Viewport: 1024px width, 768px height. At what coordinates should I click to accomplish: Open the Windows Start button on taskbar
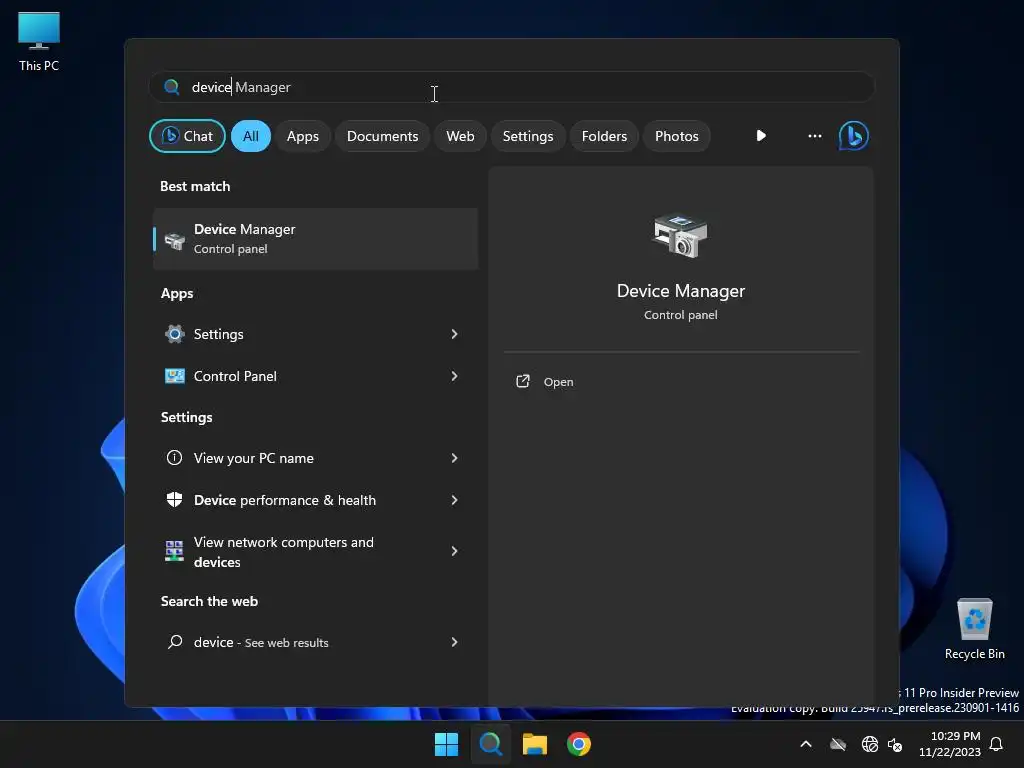click(x=447, y=744)
